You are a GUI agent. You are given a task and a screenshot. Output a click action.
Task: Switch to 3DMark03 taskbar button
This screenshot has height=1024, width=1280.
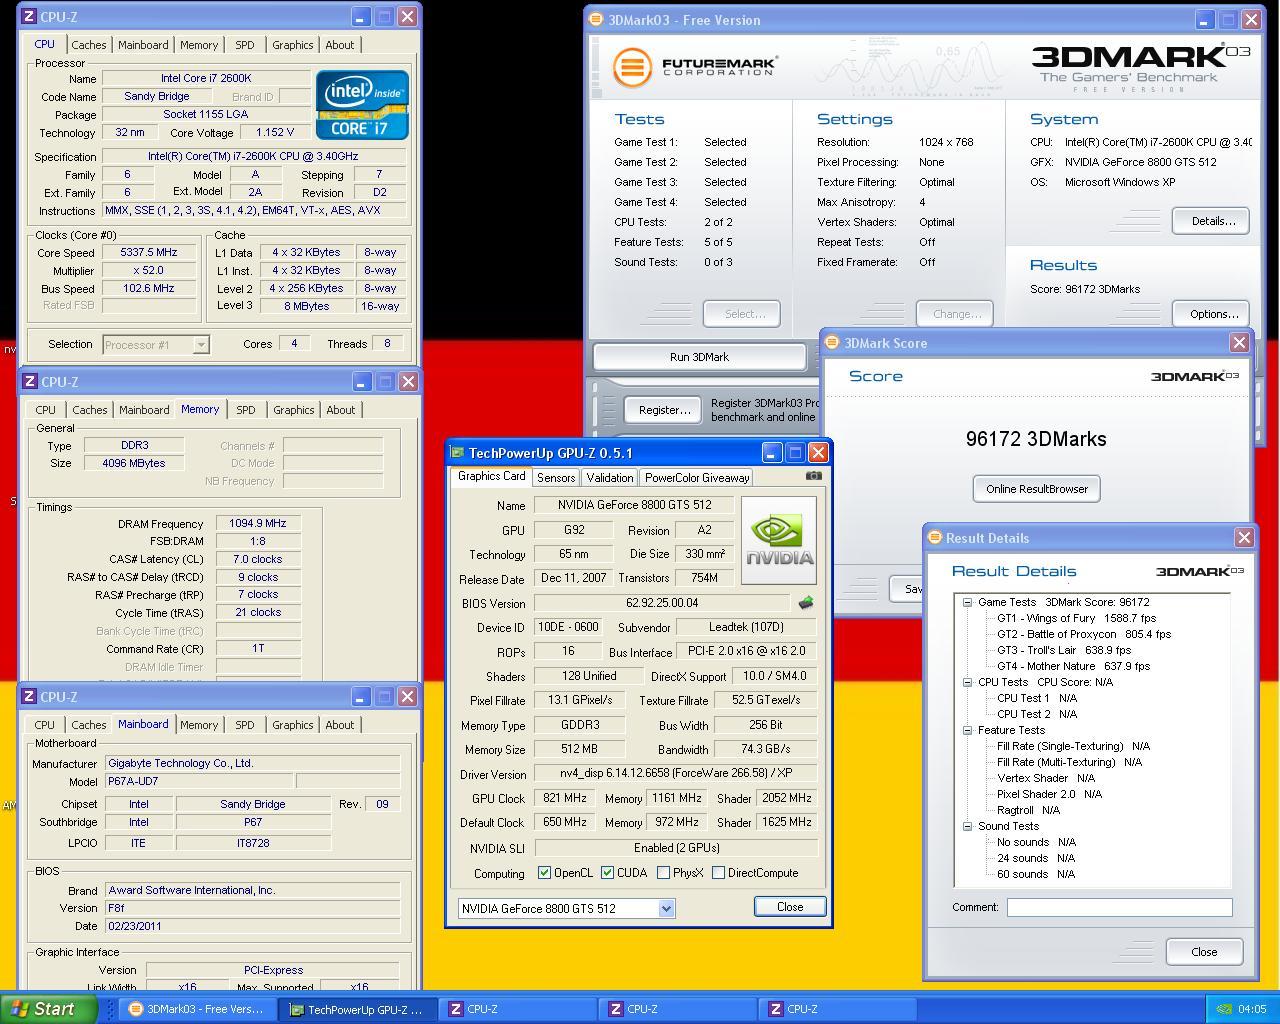point(197,1009)
